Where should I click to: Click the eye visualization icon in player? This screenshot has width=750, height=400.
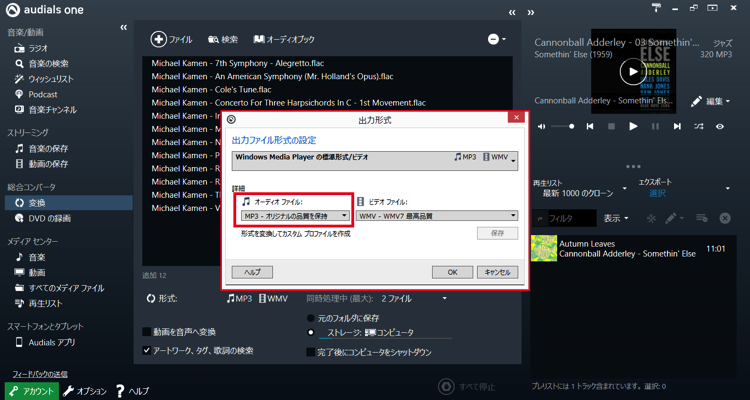[x=720, y=127]
